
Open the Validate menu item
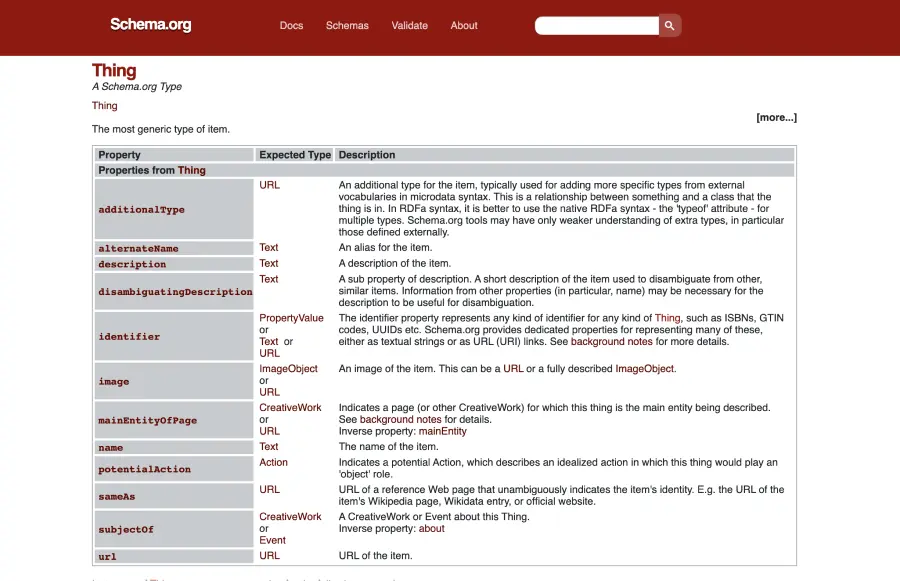click(x=409, y=25)
